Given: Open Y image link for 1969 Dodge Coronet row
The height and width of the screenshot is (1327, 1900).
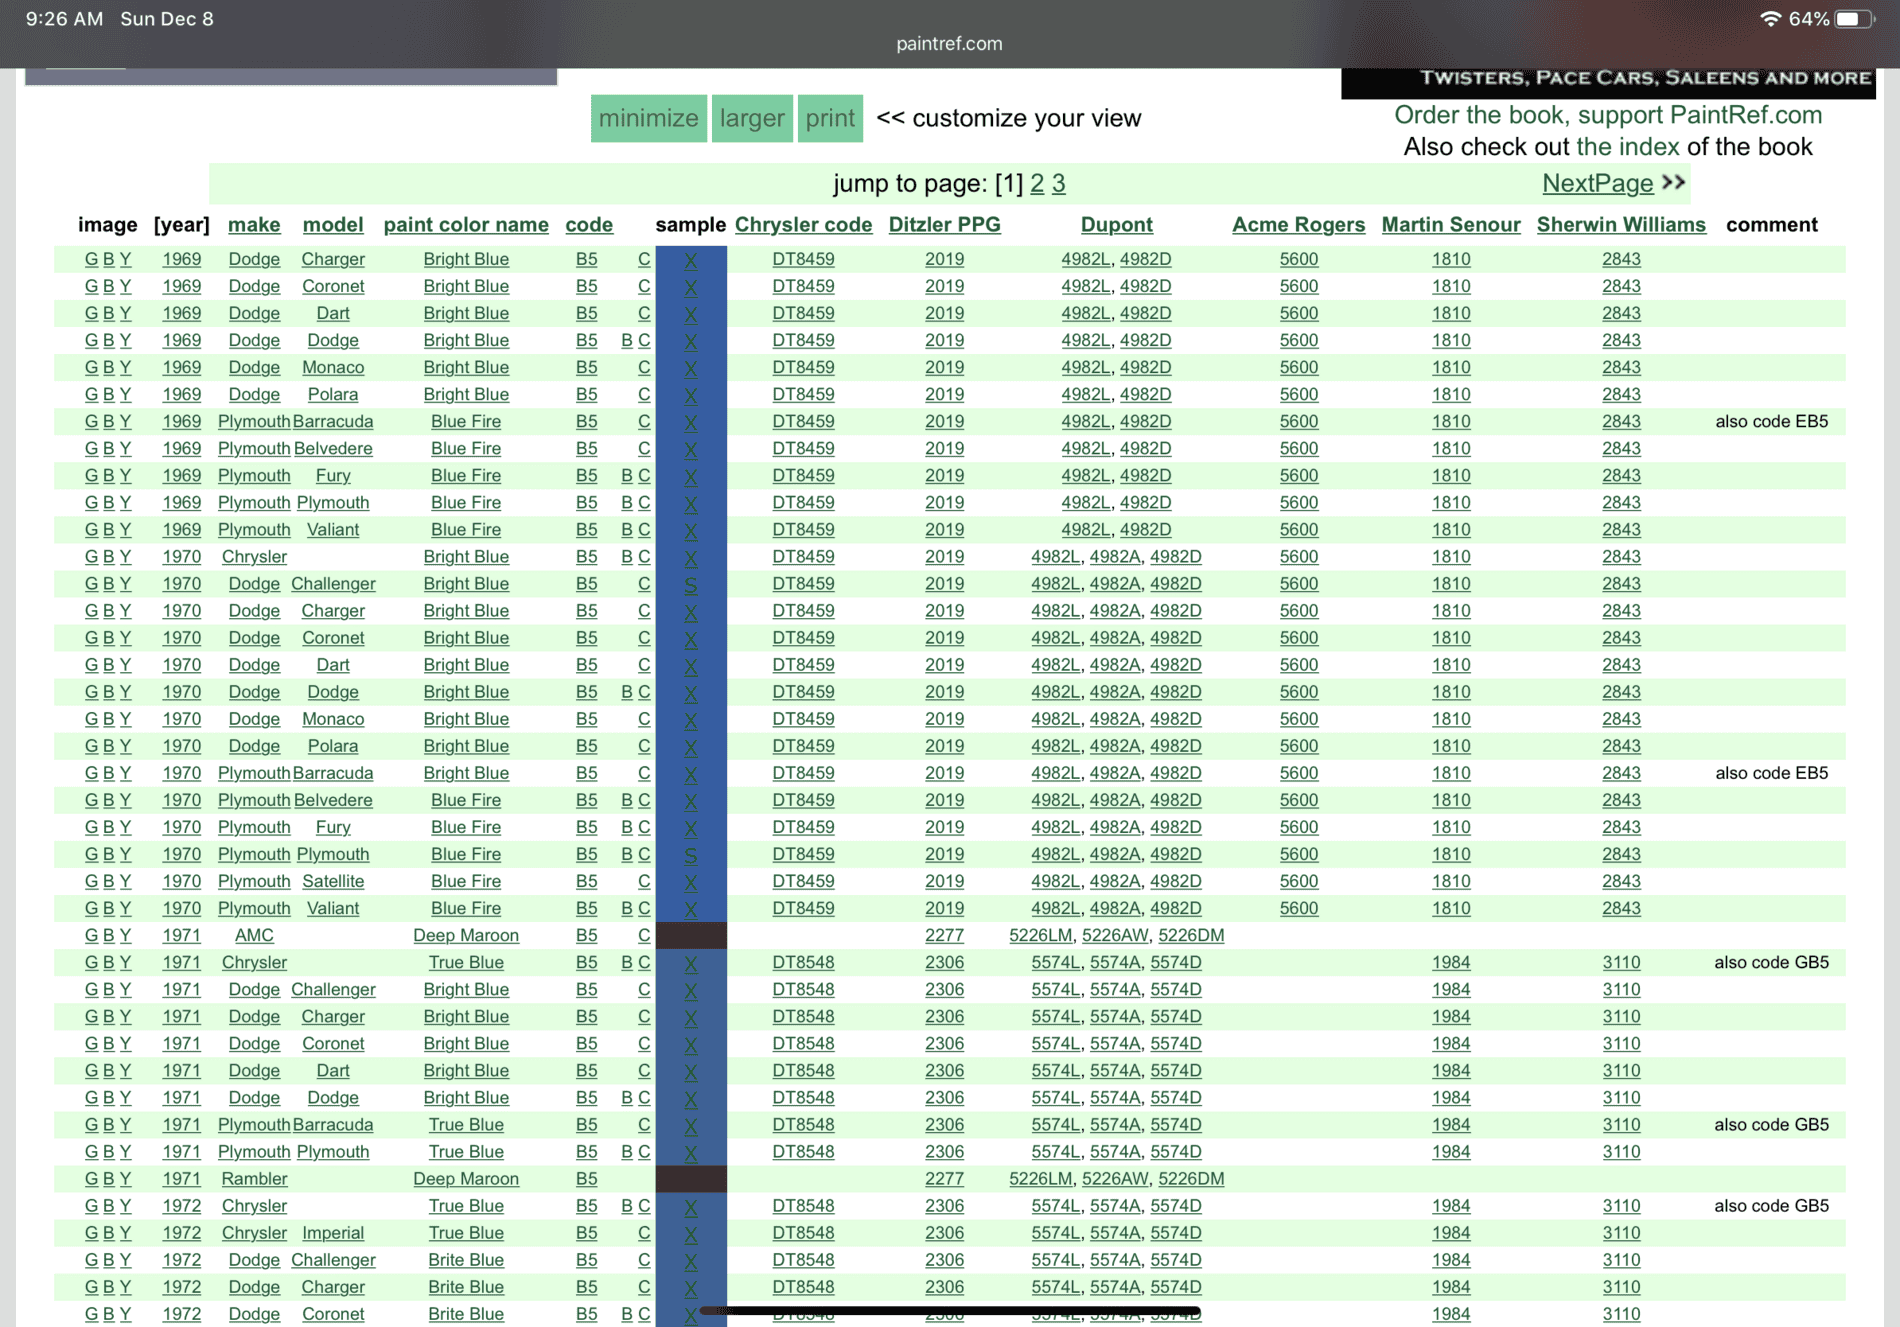Looking at the screenshot, I should click(125, 286).
